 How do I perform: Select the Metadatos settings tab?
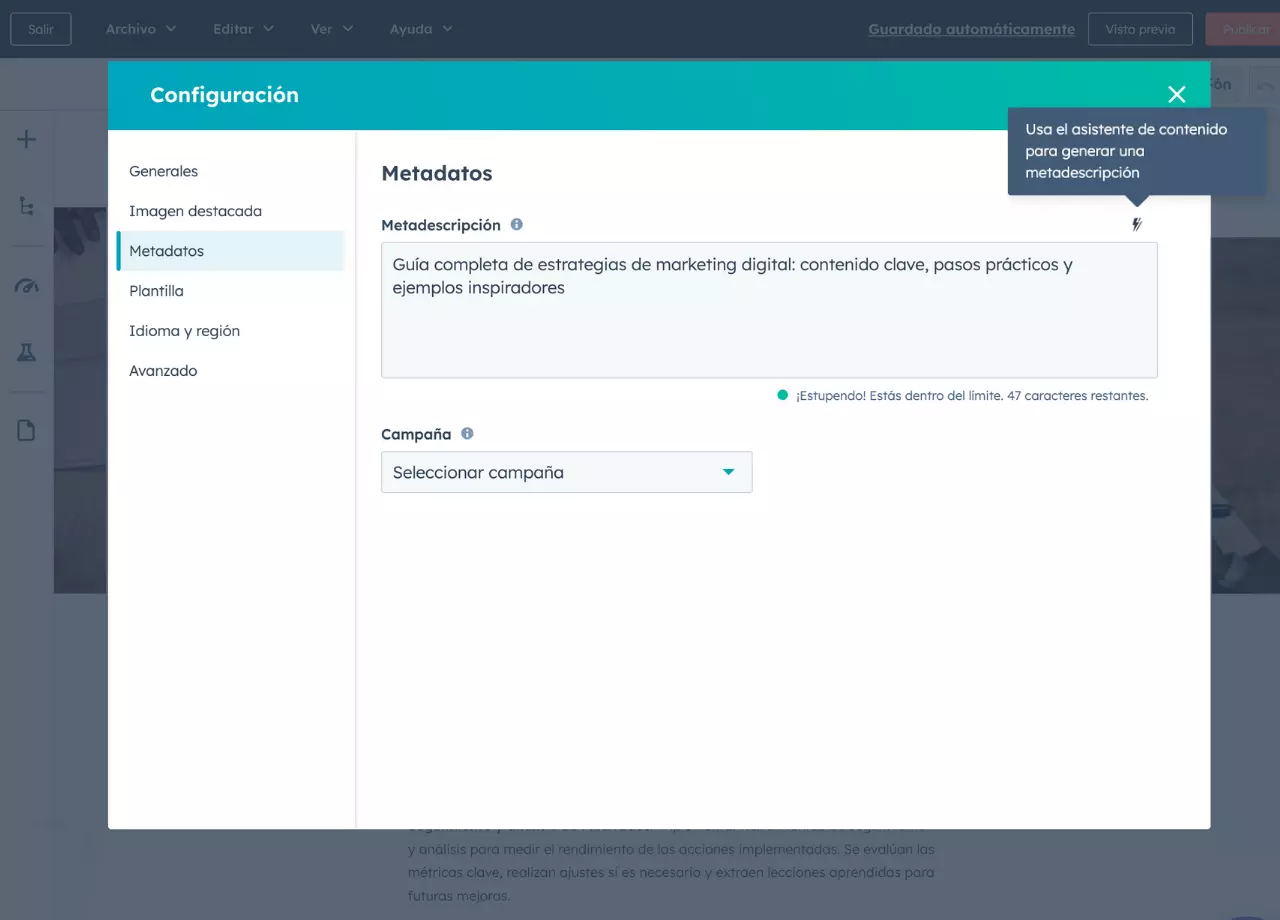(x=230, y=251)
